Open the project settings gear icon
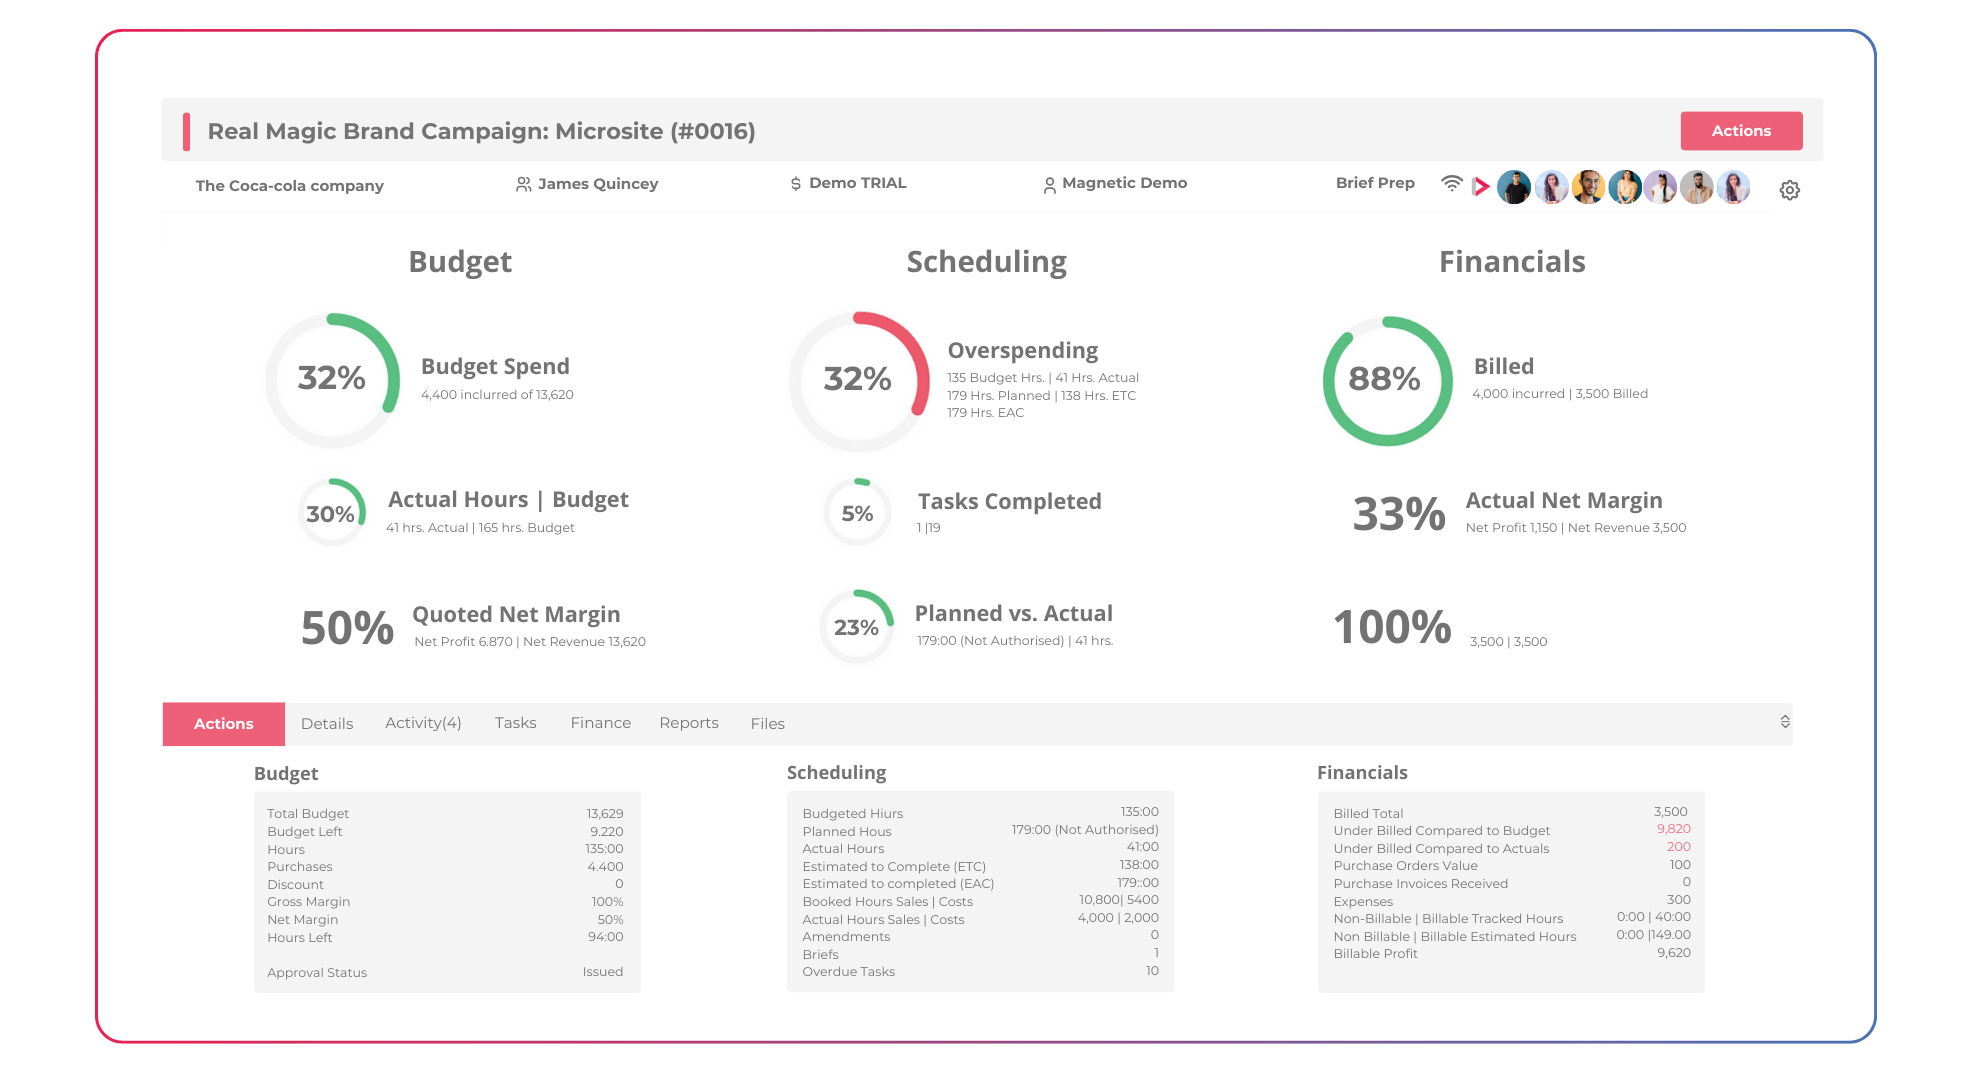Image resolution: width=1980 pixels, height=1080 pixels. pos(1789,190)
